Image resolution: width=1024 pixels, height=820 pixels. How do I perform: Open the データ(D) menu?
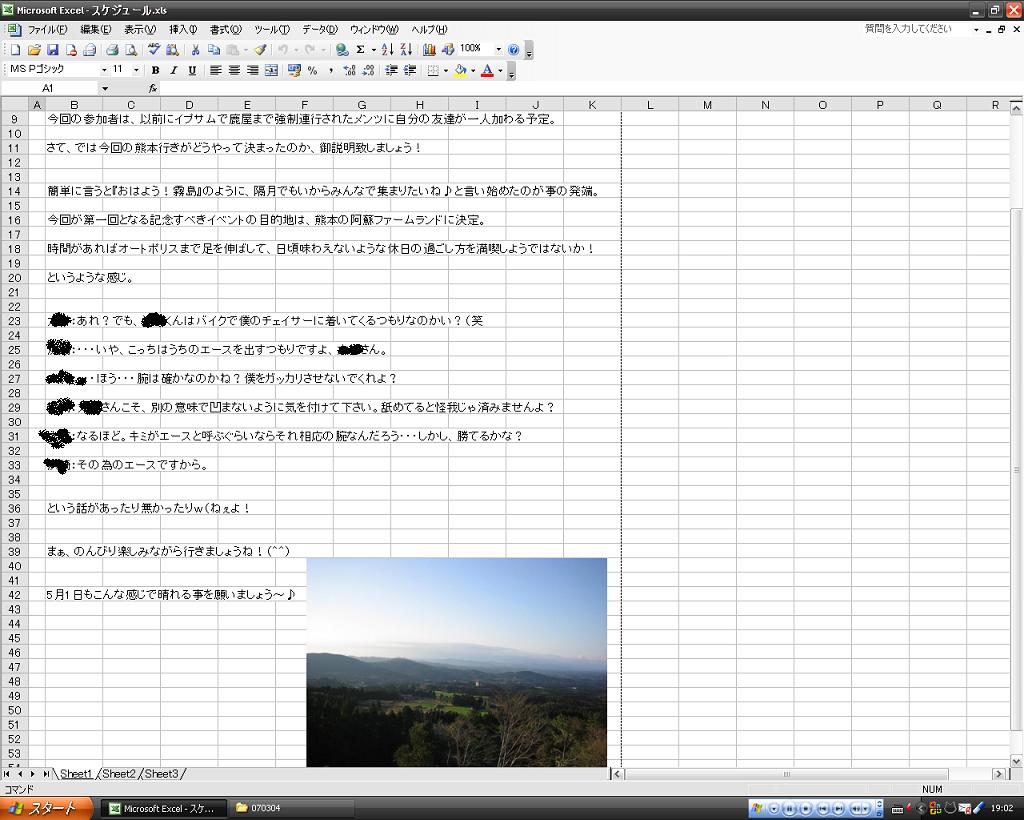(319, 29)
